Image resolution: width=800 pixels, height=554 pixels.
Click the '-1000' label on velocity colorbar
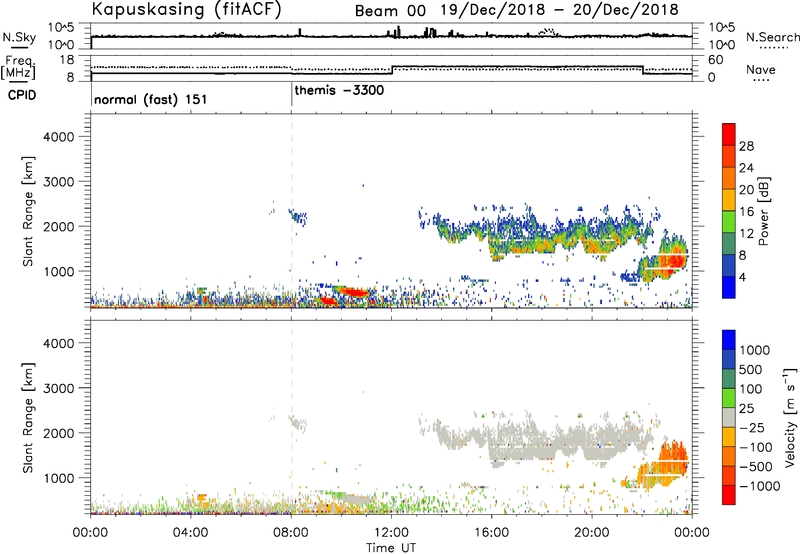coord(760,486)
